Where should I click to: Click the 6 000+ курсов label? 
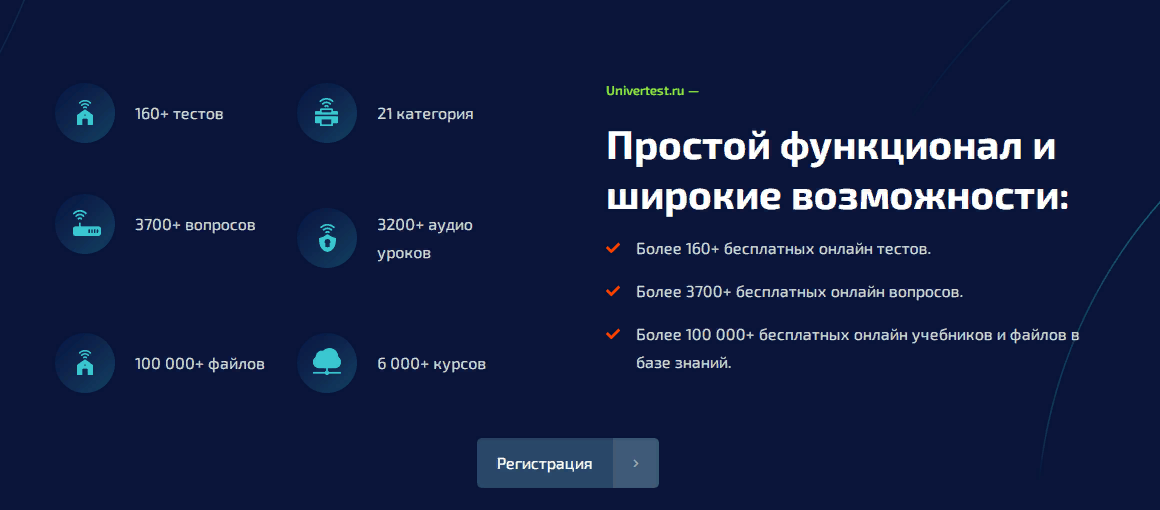click(431, 364)
